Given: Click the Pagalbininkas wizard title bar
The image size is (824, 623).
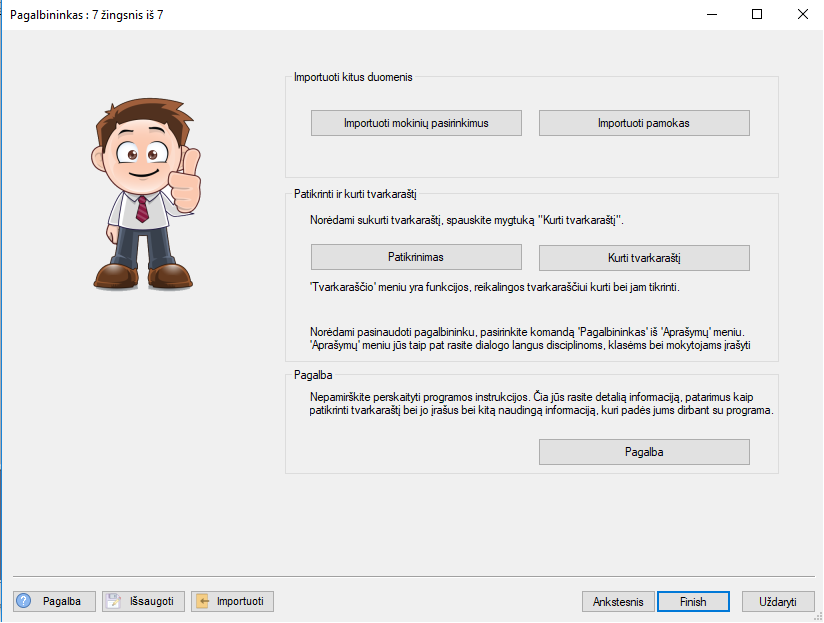Looking at the screenshot, I should [x=300, y=14].
